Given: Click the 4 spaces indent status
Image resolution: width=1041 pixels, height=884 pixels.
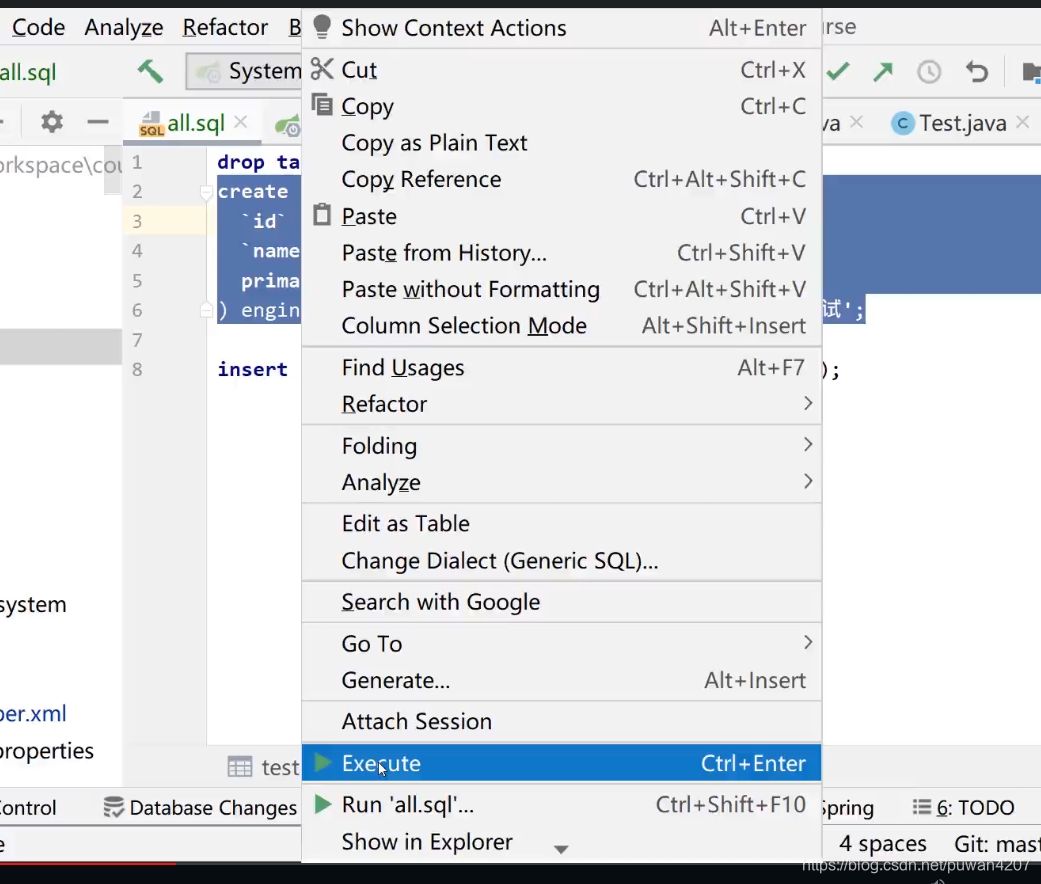Looking at the screenshot, I should point(882,844).
